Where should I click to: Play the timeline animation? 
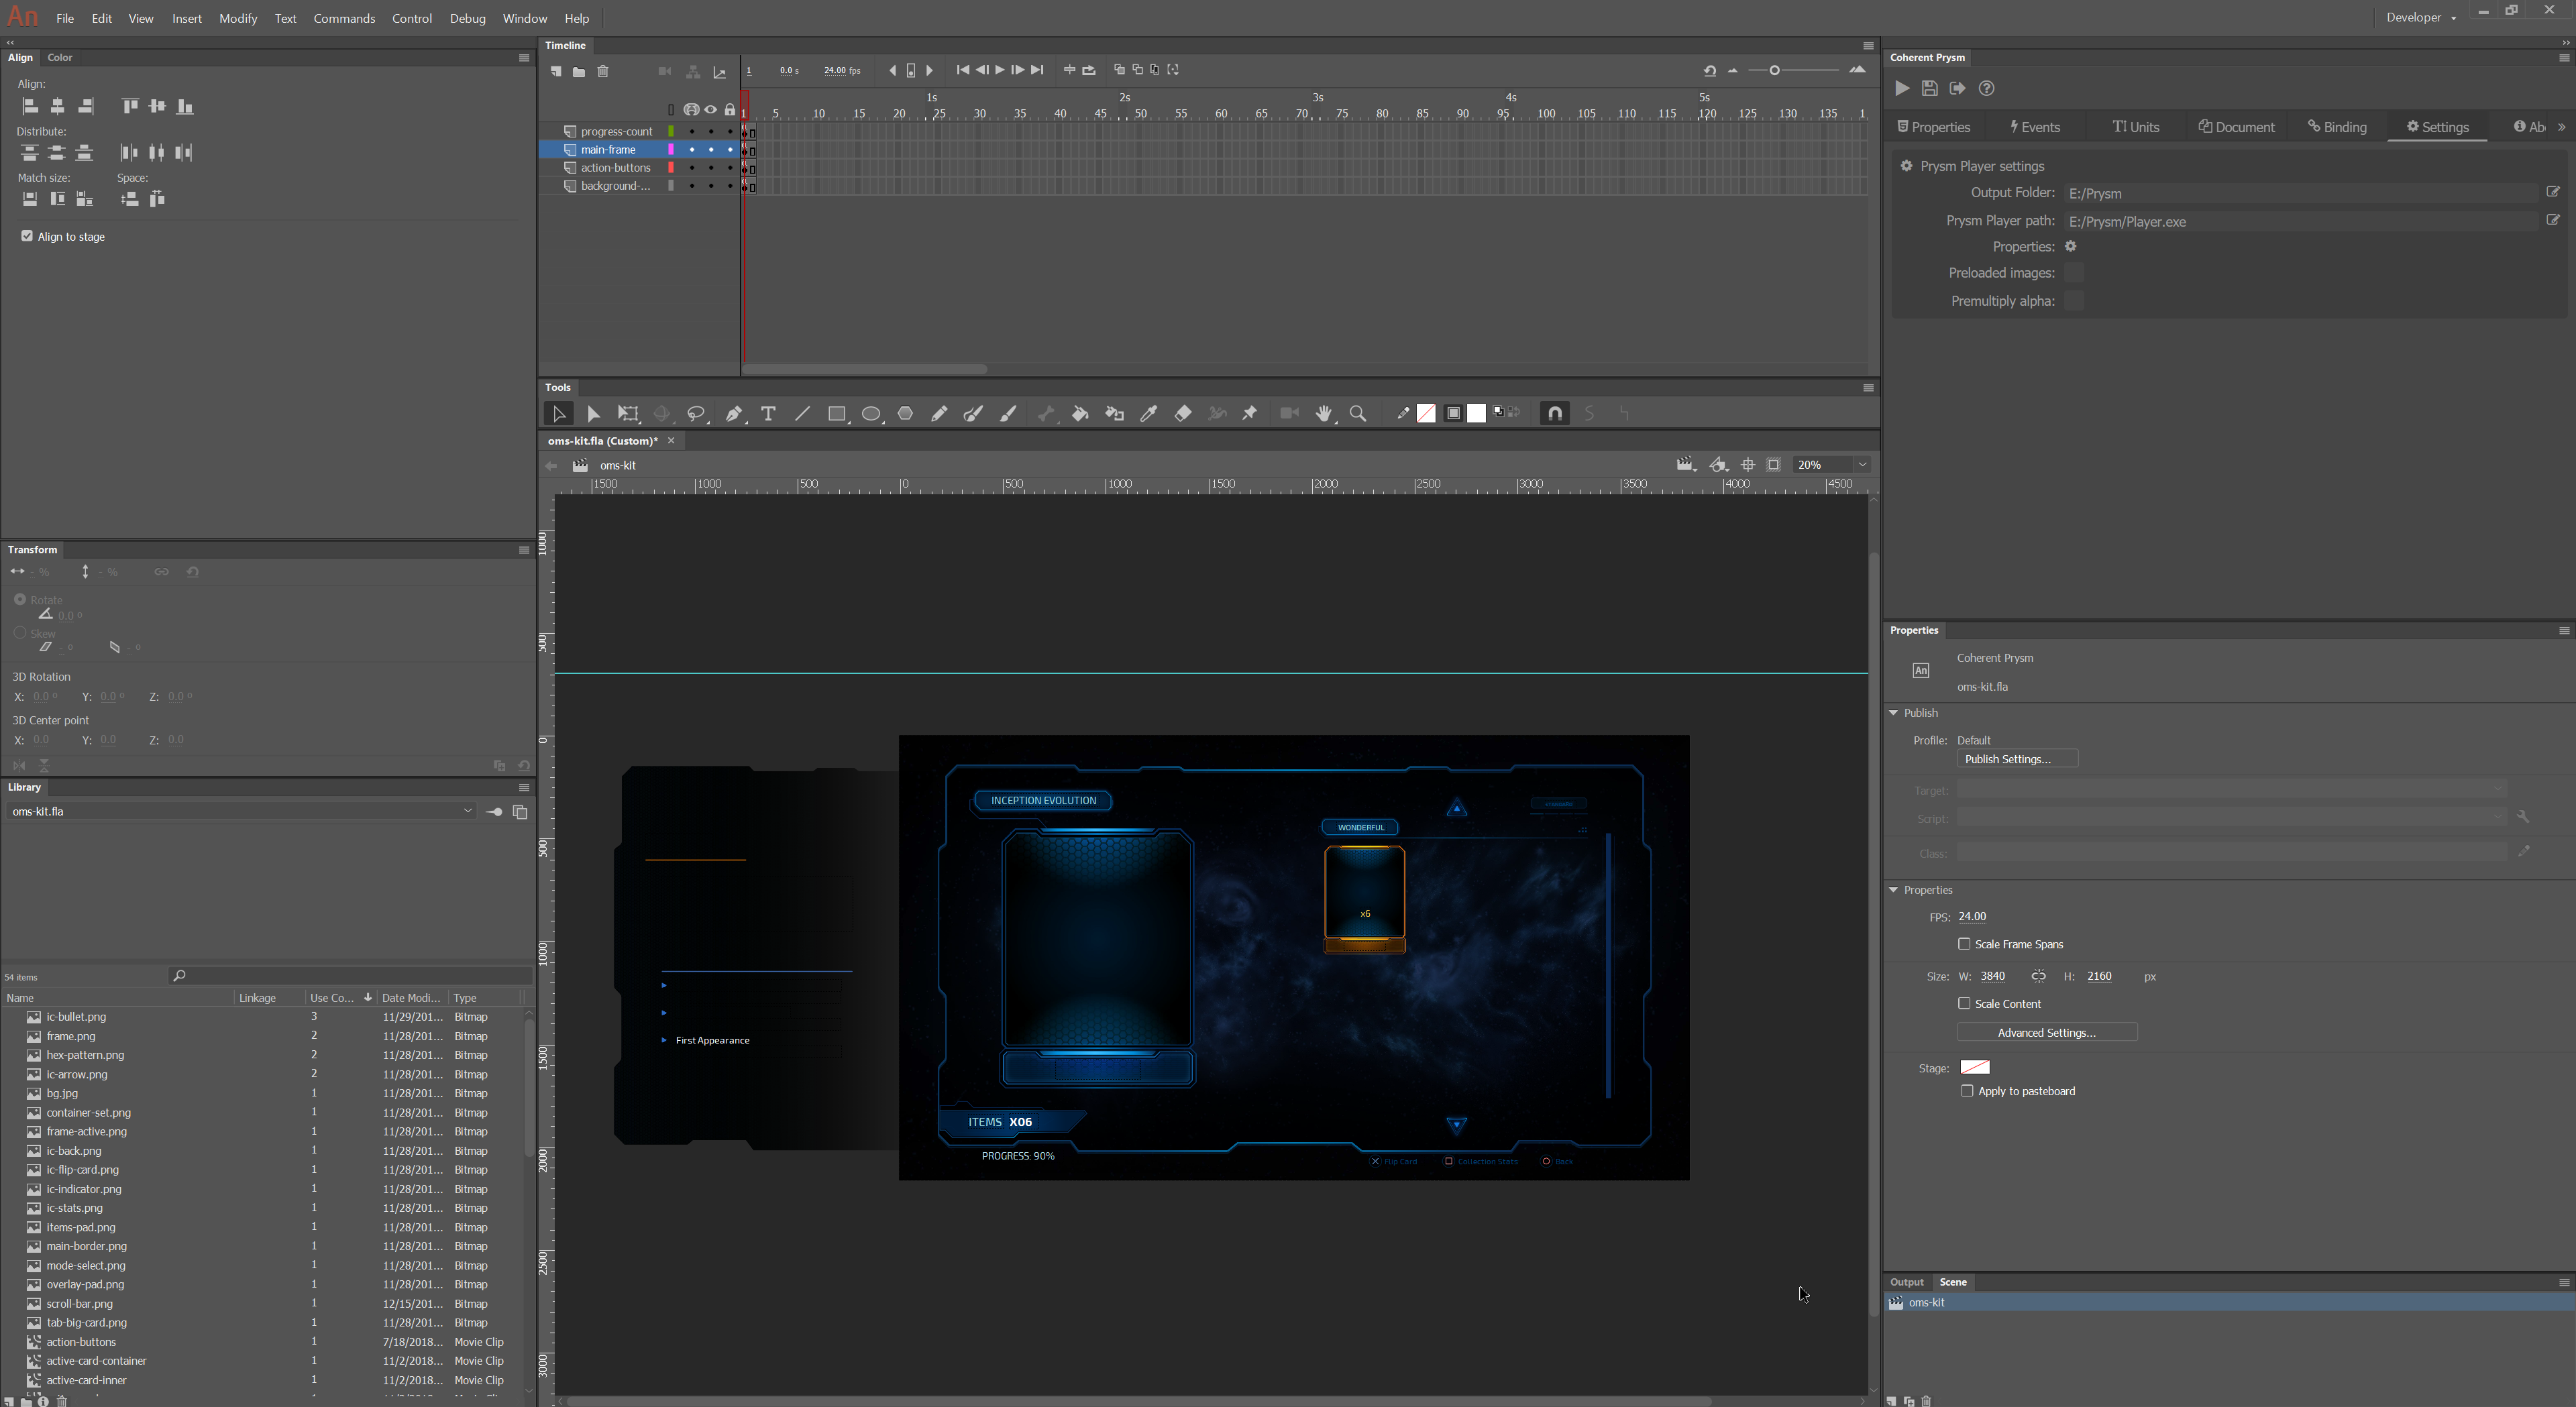click(x=999, y=70)
